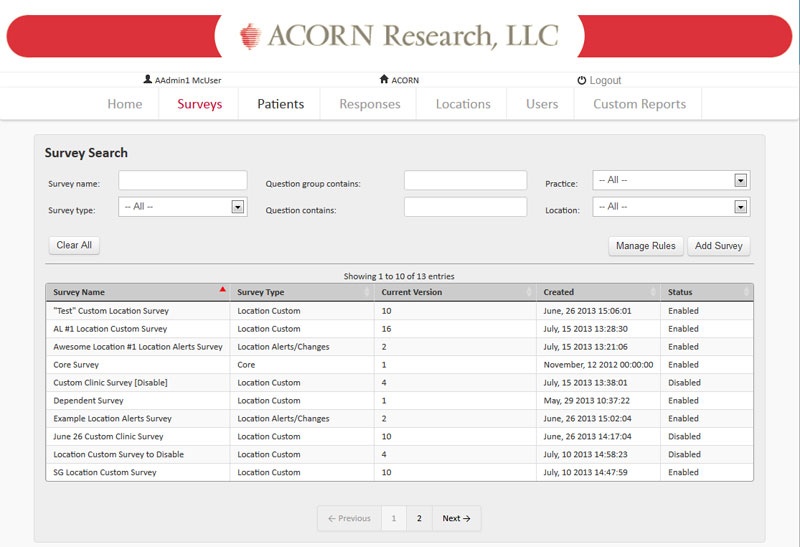Image resolution: width=800 pixels, height=547 pixels.
Task: Go to page 2 in pagination
Action: tap(419, 518)
